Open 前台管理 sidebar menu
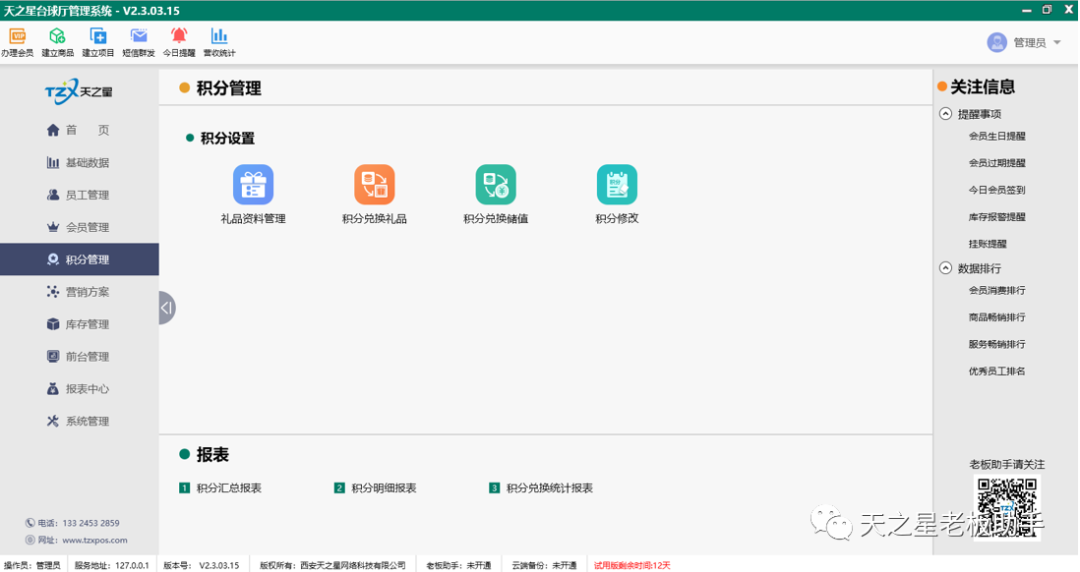1080x572 pixels. [78, 357]
